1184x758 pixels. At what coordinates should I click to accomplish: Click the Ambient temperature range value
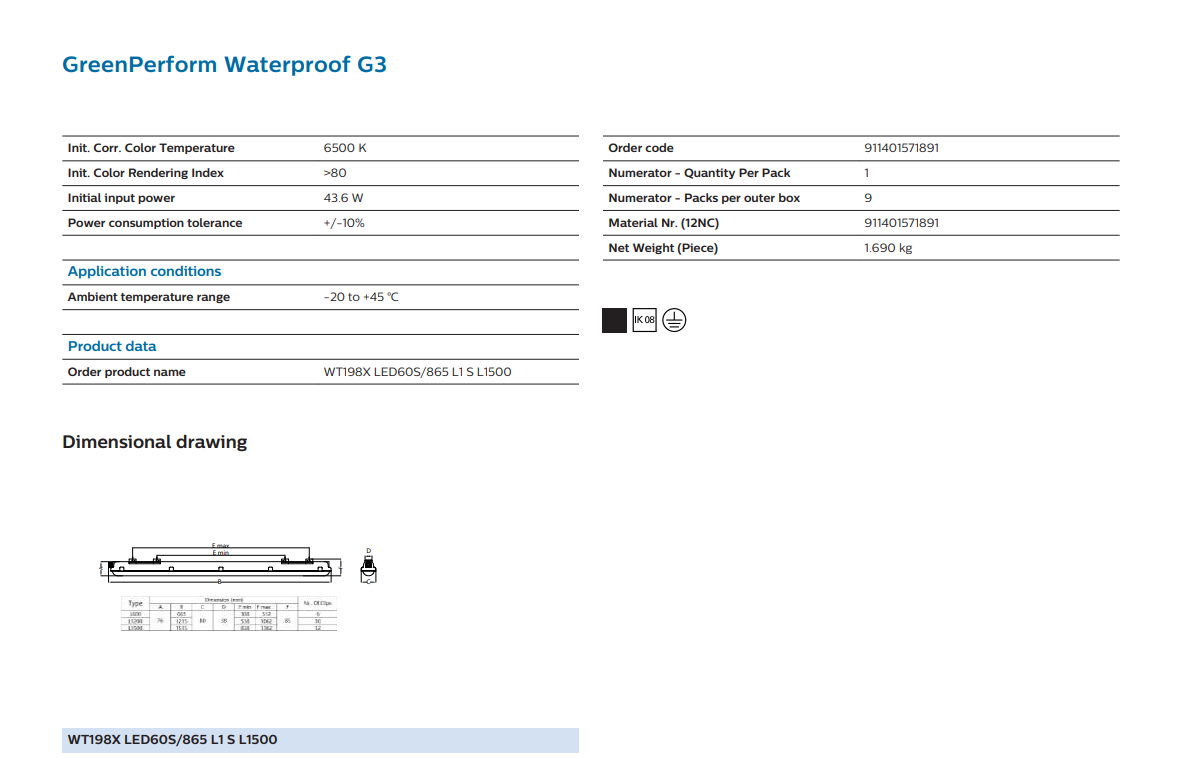(x=361, y=297)
